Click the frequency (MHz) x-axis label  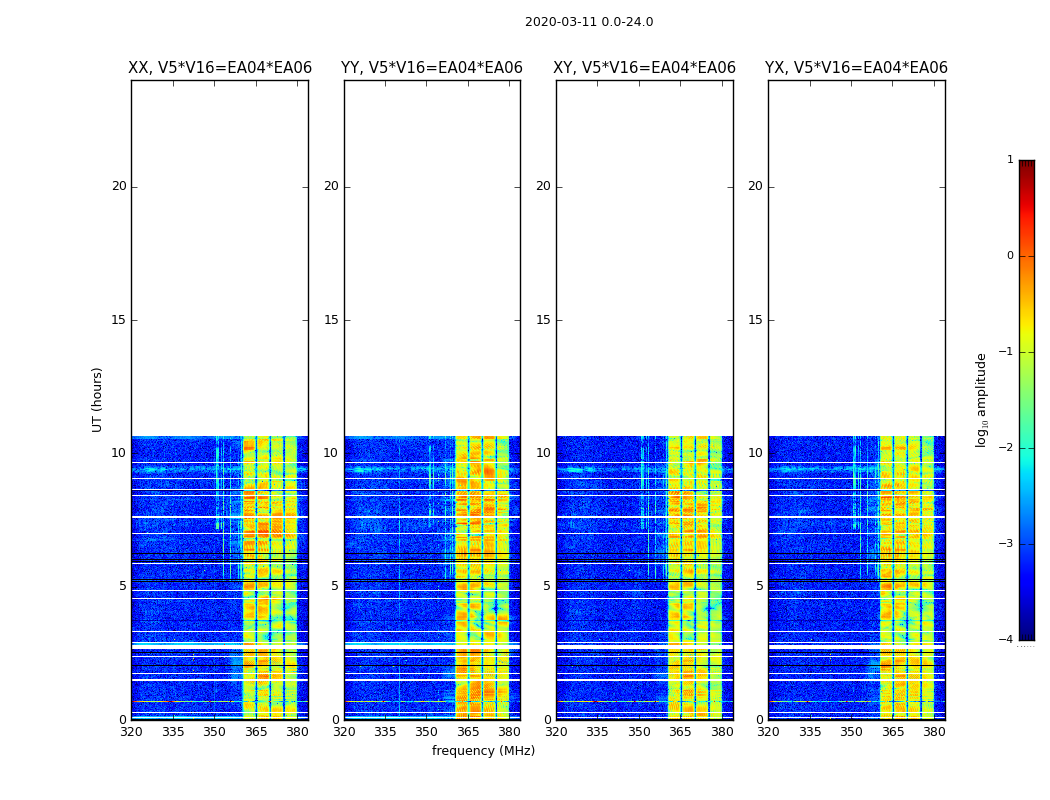(x=483, y=751)
